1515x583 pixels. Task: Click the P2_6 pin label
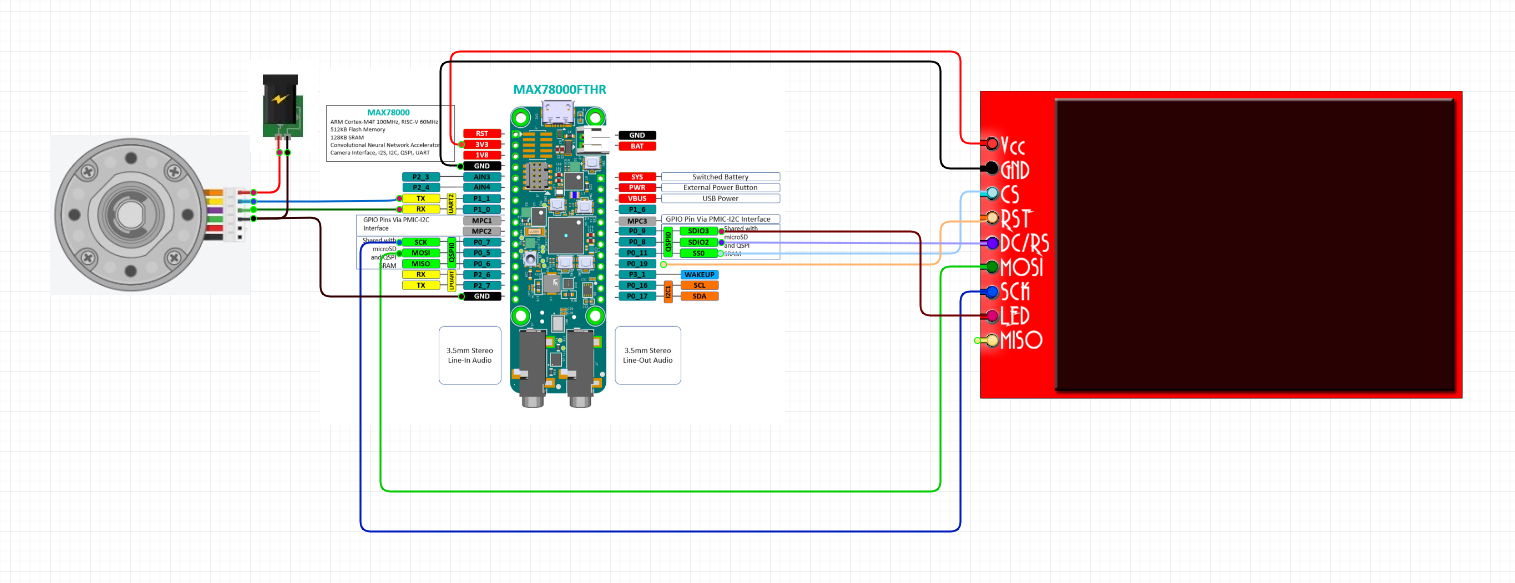point(482,275)
